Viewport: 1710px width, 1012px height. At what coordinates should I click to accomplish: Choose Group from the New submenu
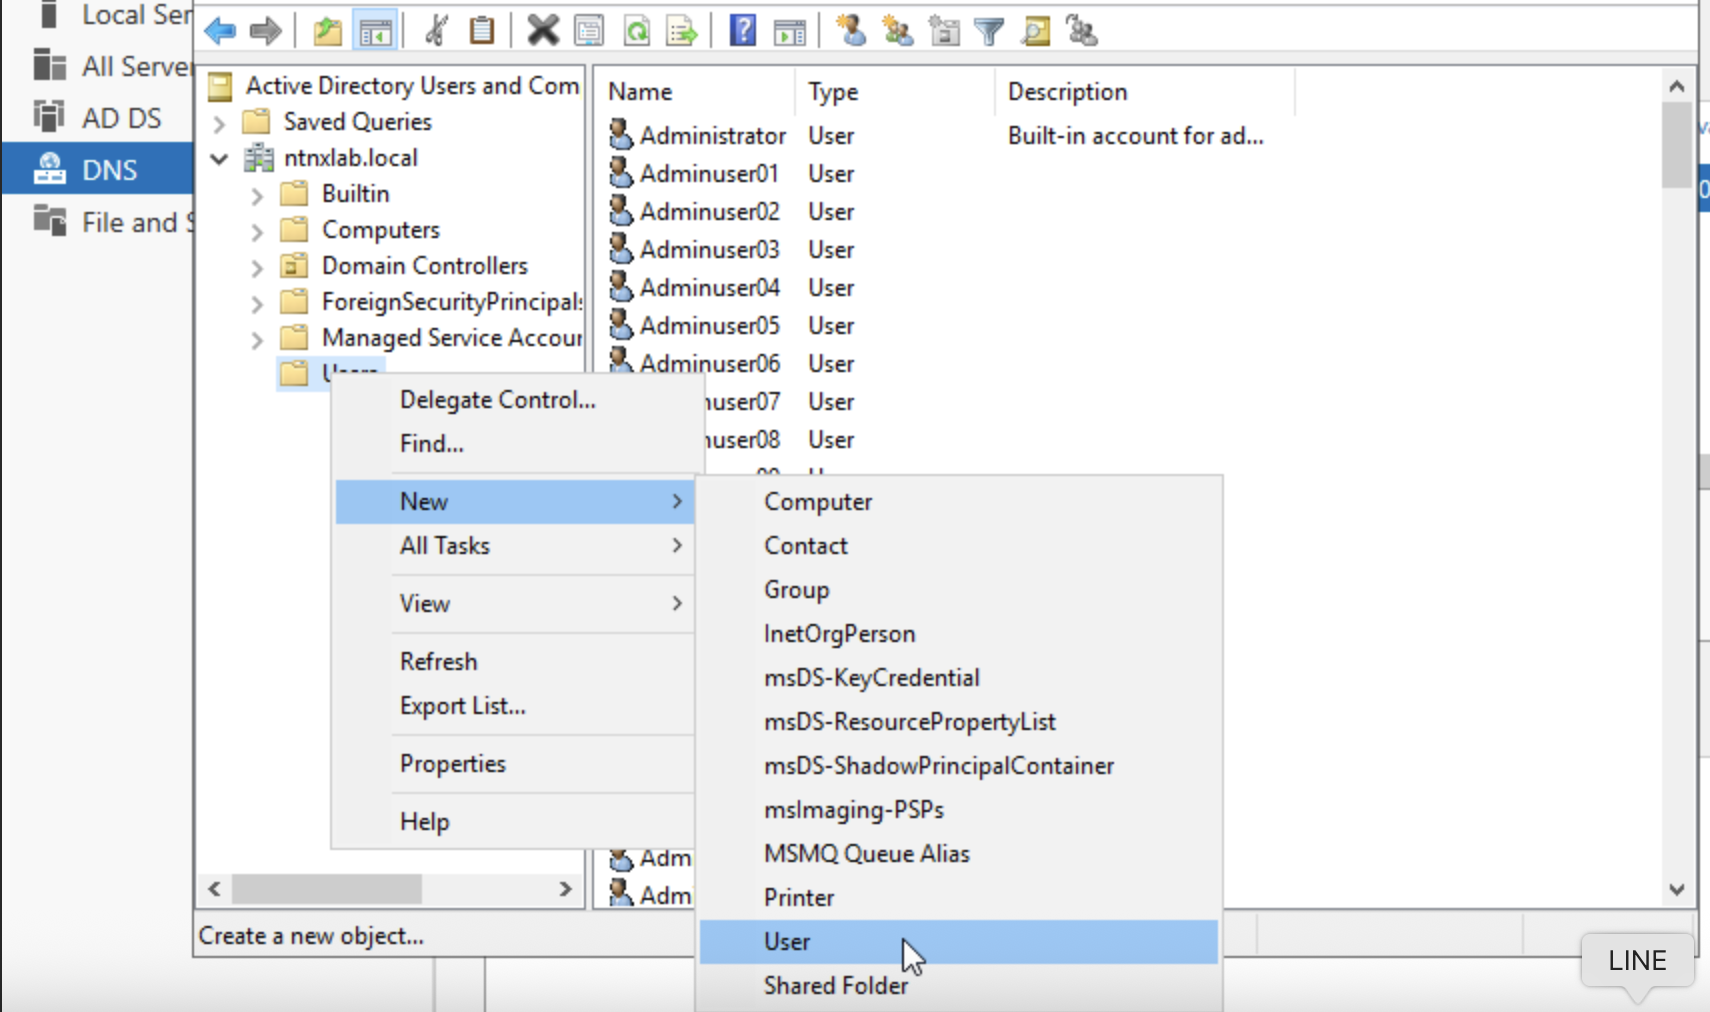pyautogui.click(x=796, y=590)
